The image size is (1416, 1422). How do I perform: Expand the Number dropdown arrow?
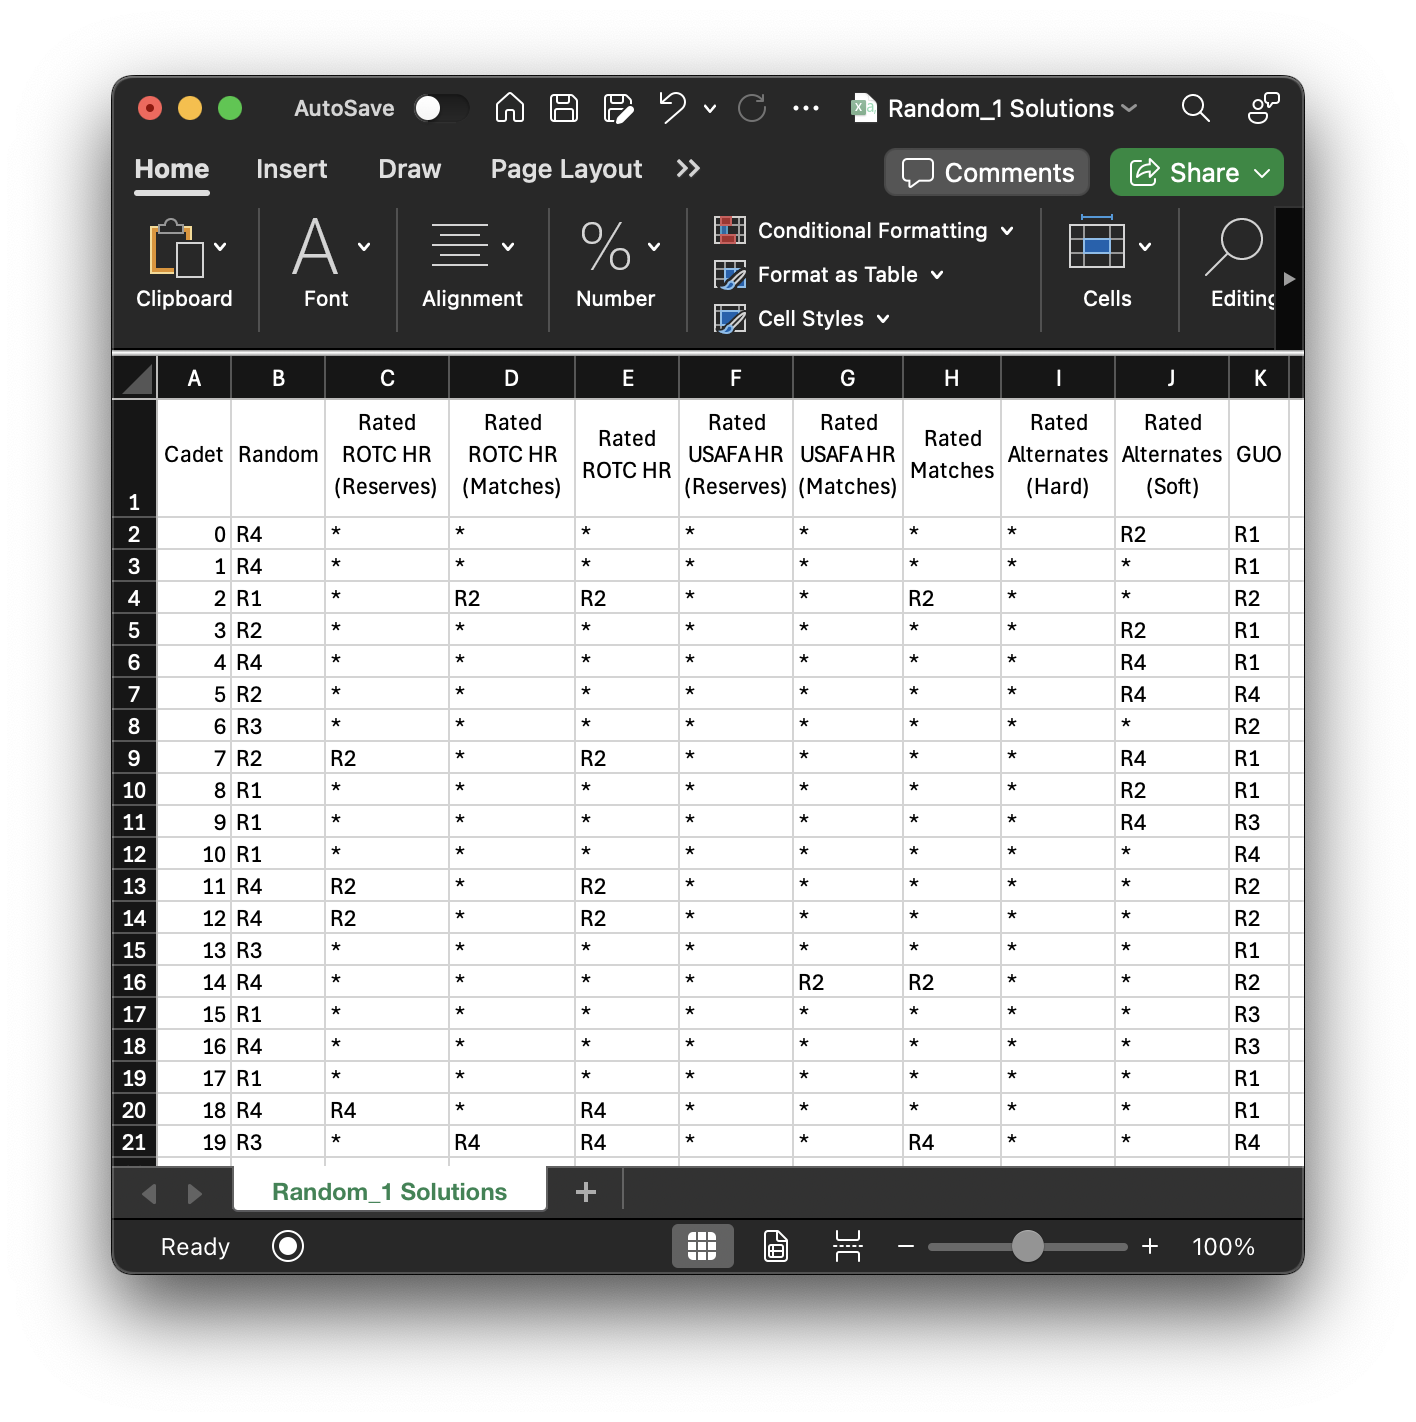[654, 247]
